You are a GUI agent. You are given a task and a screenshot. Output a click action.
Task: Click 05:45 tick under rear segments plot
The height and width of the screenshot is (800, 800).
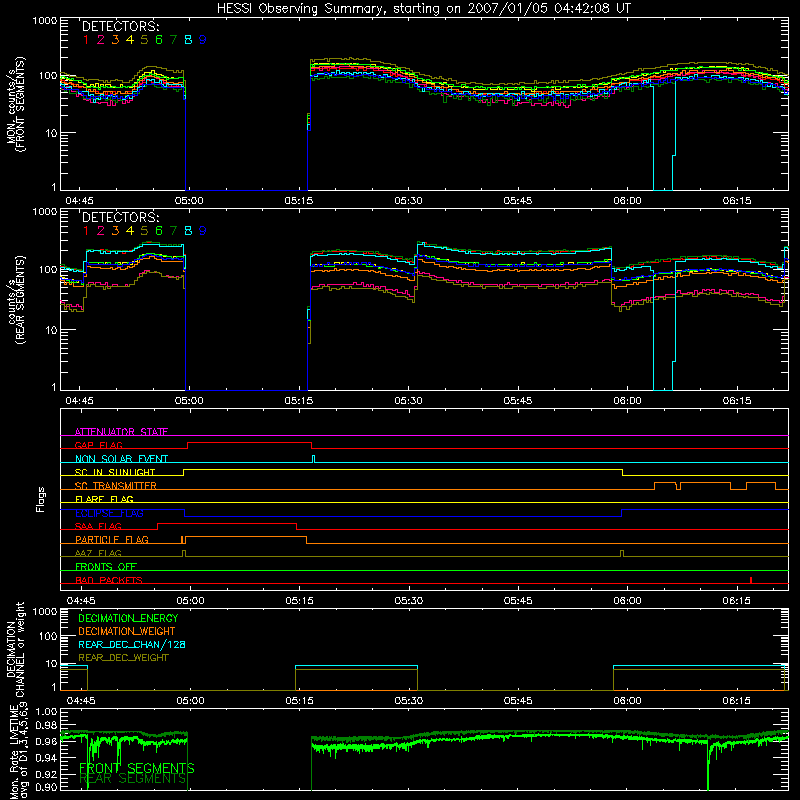click(517, 401)
